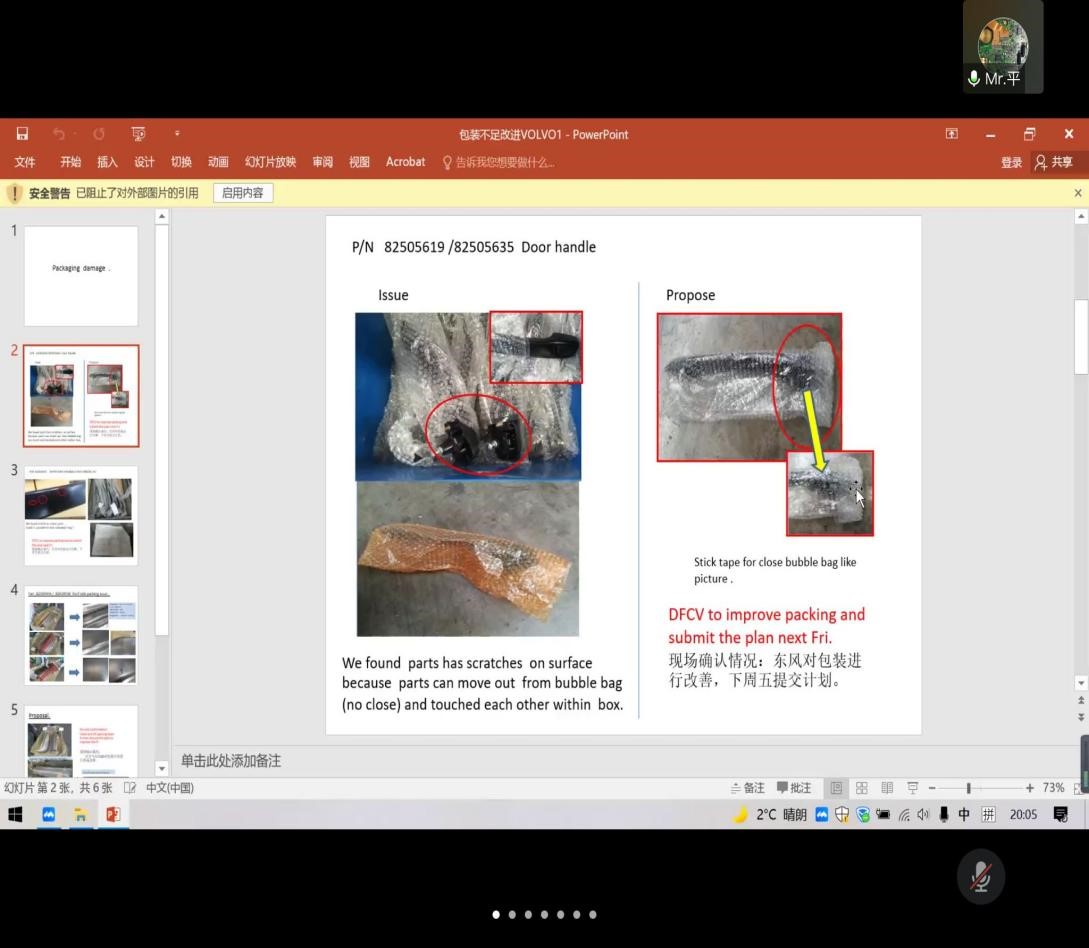This screenshot has width=1089, height=948.
Task: Switch to the 开始 (Home) ribbon tab
Action: [70, 162]
